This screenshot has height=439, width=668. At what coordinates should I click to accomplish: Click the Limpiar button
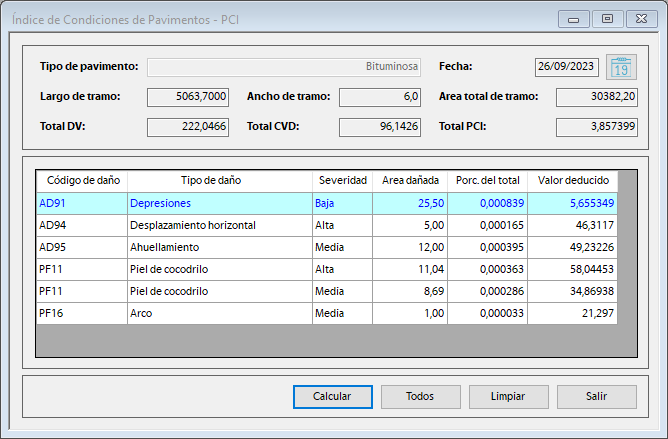pyautogui.click(x=508, y=396)
